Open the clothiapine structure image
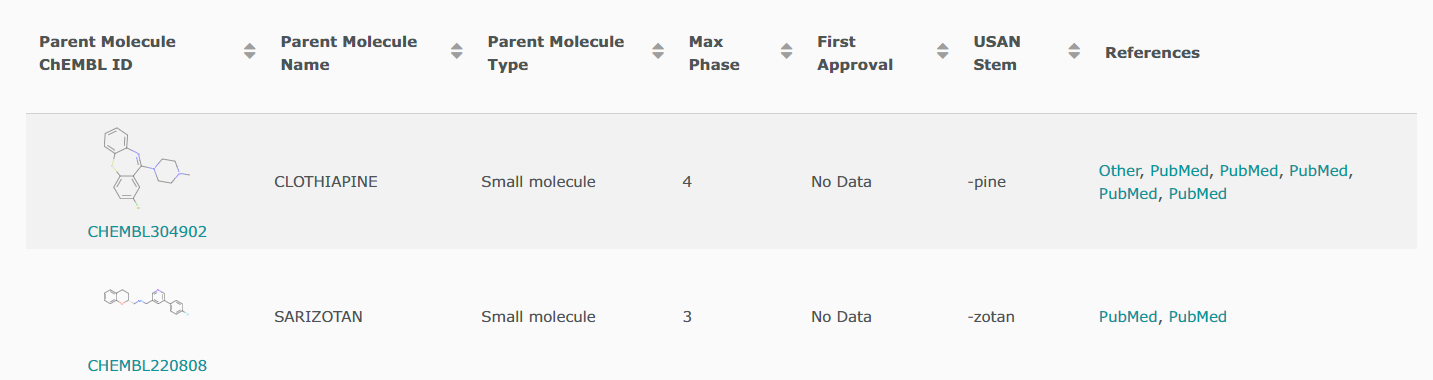 pyautogui.click(x=147, y=171)
